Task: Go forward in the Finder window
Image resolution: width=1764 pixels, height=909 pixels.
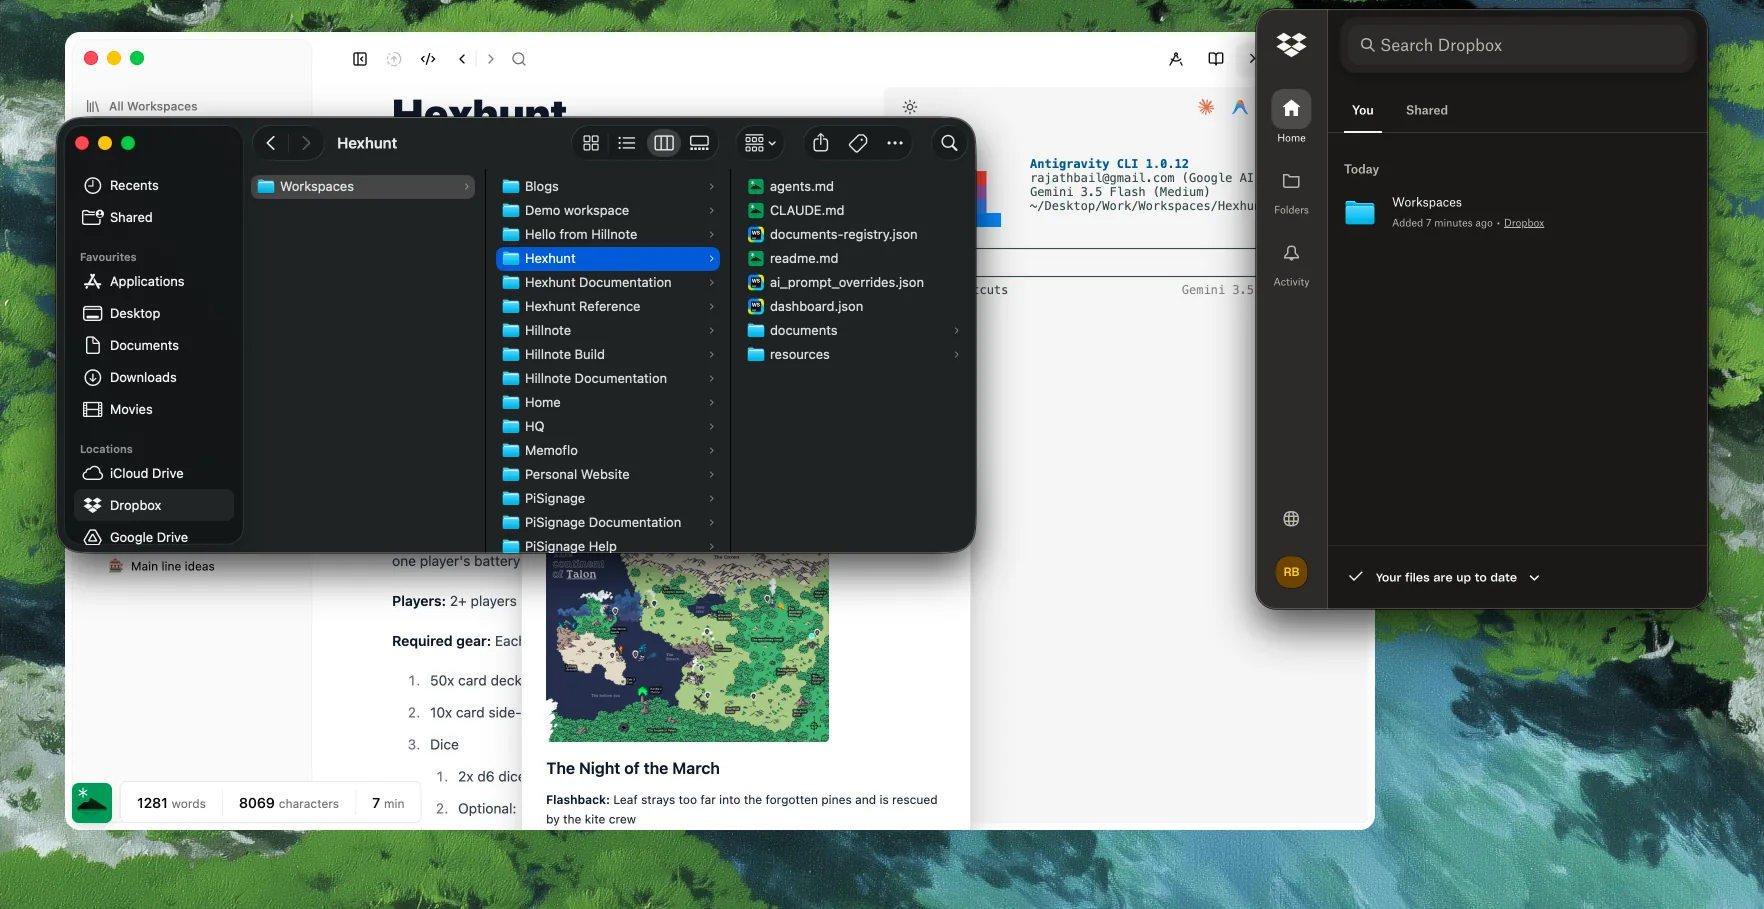Action: point(306,143)
